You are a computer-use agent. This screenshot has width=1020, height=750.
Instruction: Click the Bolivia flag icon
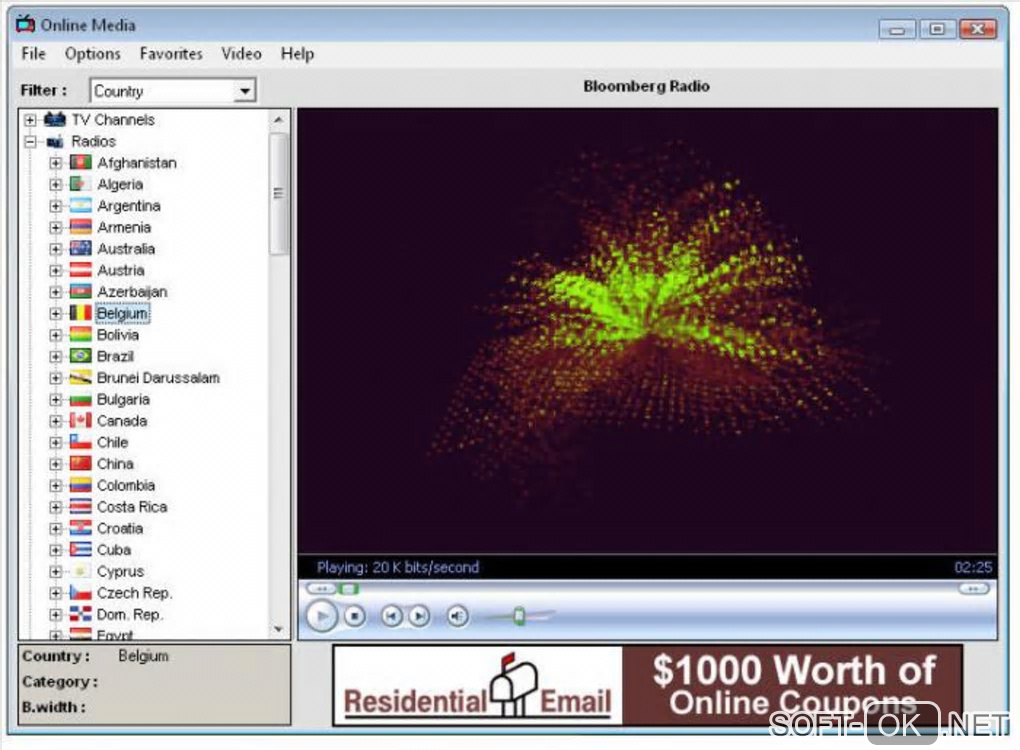(81, 334)
